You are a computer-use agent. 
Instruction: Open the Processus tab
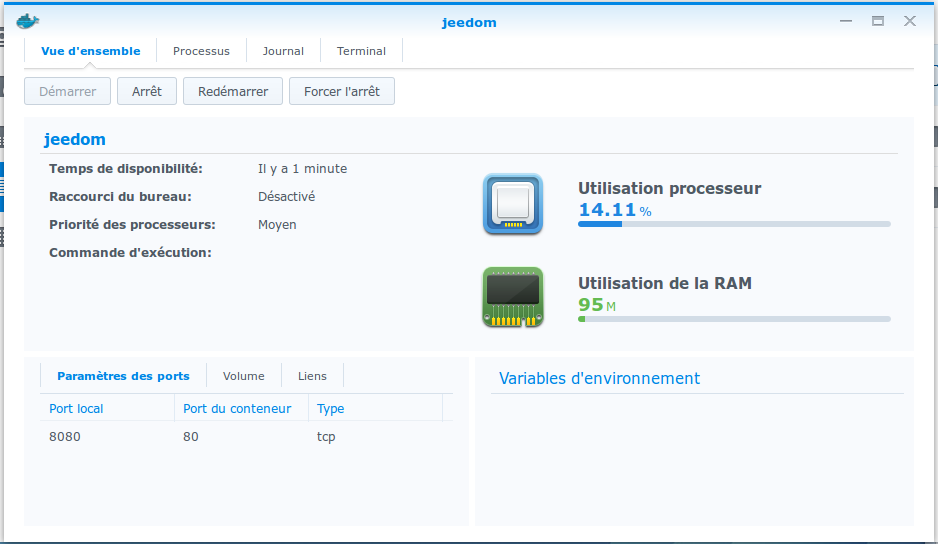coord(201,51)
